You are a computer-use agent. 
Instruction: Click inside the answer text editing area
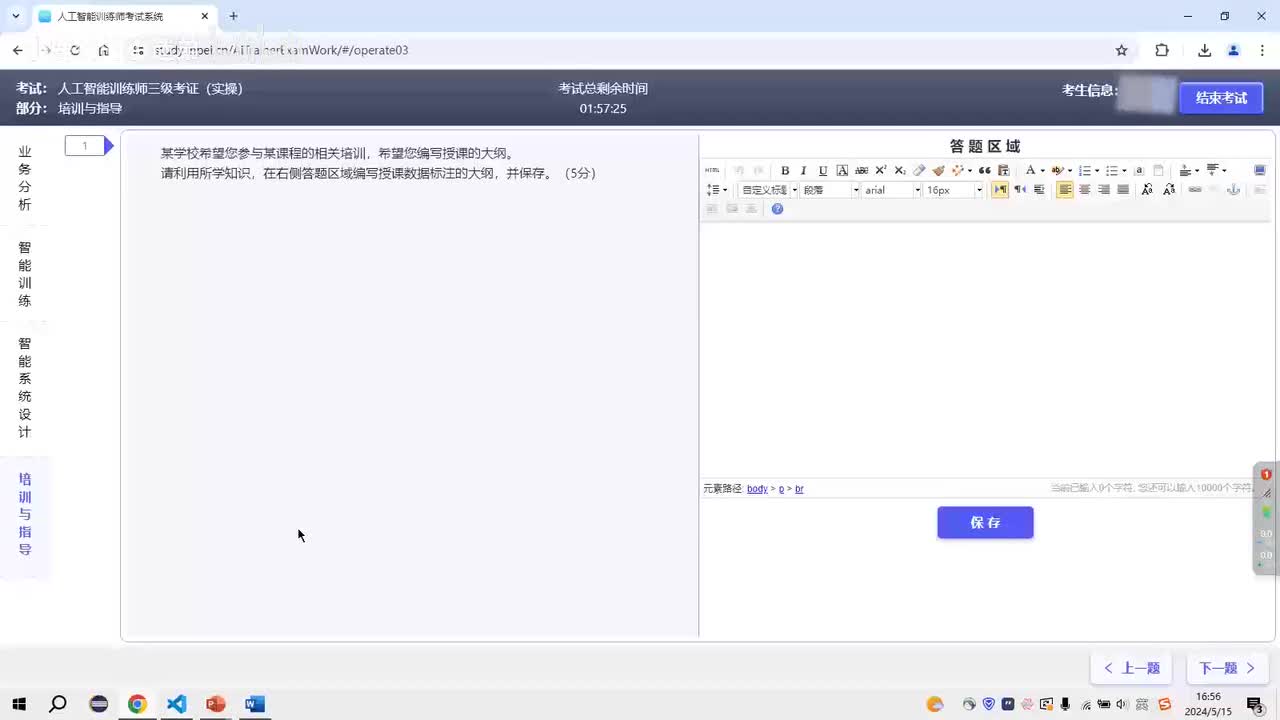tap(986, 350)
